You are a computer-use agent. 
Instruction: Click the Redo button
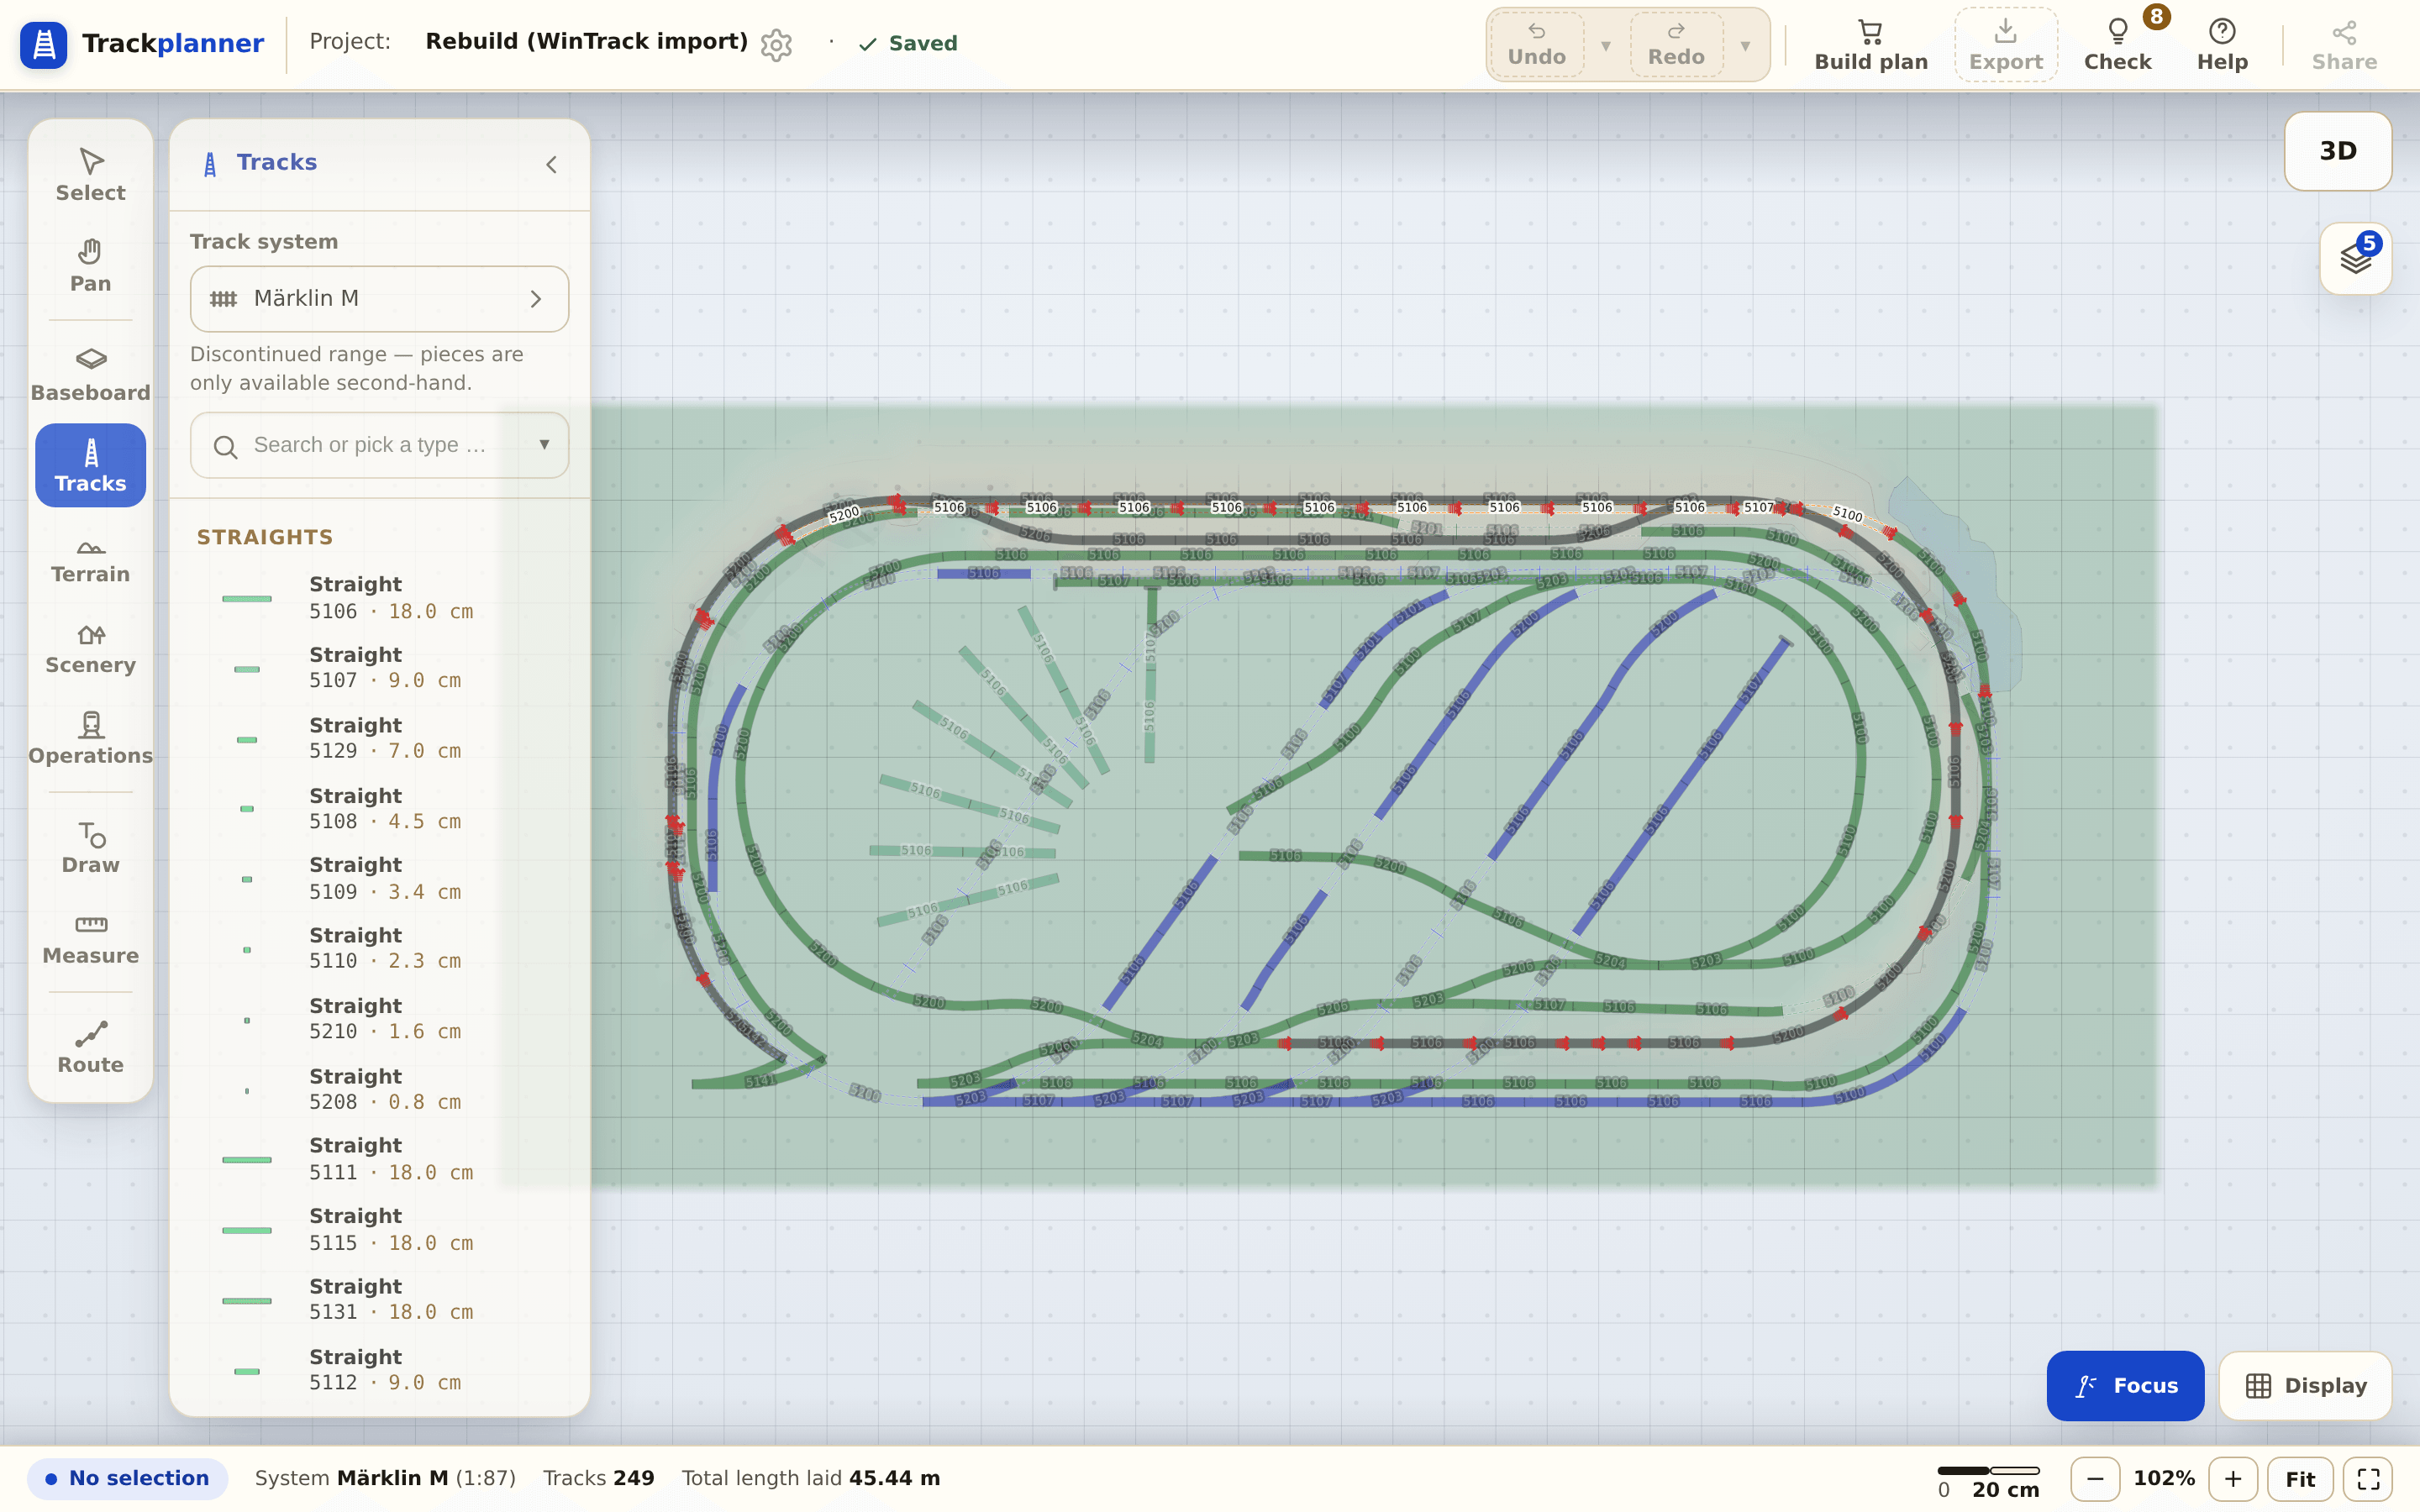[1676, 45]
